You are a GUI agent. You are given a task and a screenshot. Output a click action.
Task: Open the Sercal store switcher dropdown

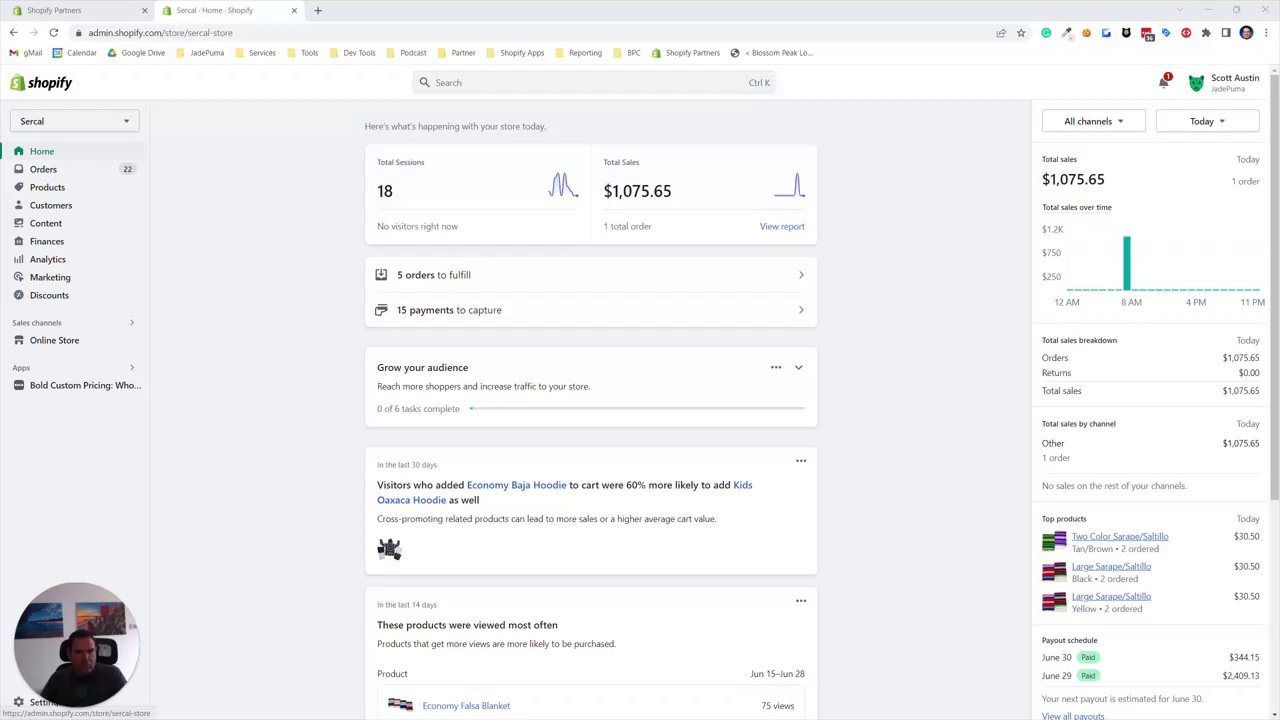point(74,121)
